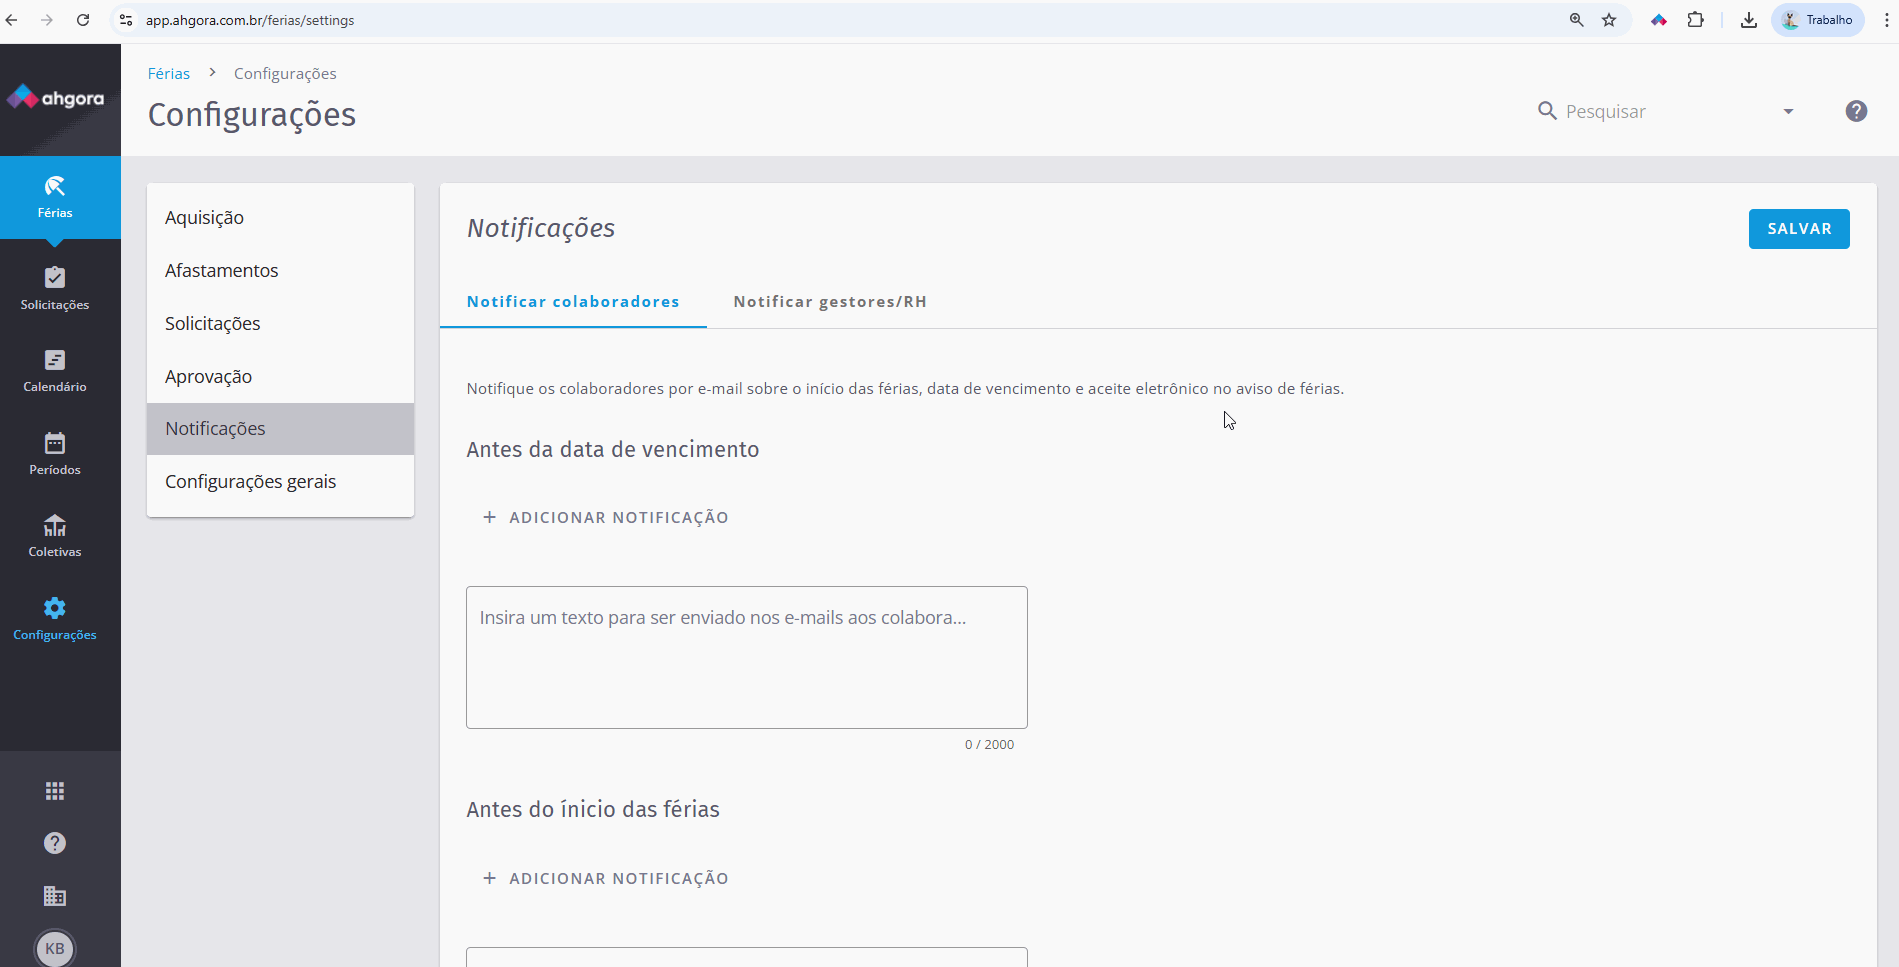Open Coletivas in the sidebar
This screenshot has width=1899, height=967.
(x=55, y=536)
